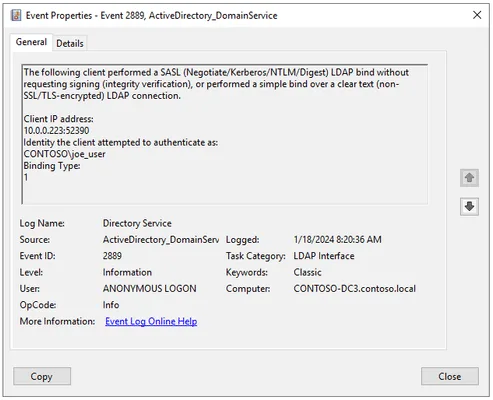Click the Logged timestamp 1/18/2024 8:20:36 AM
This screenshot has width=493, height=400.
click(338, 240)
